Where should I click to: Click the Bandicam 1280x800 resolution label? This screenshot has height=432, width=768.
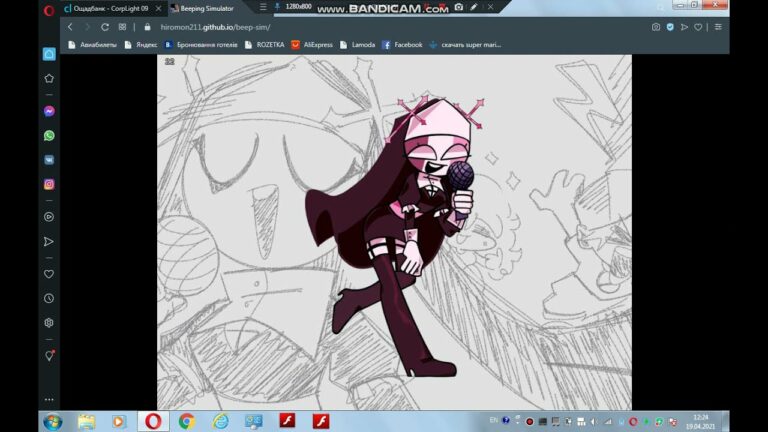click(298, 7)
